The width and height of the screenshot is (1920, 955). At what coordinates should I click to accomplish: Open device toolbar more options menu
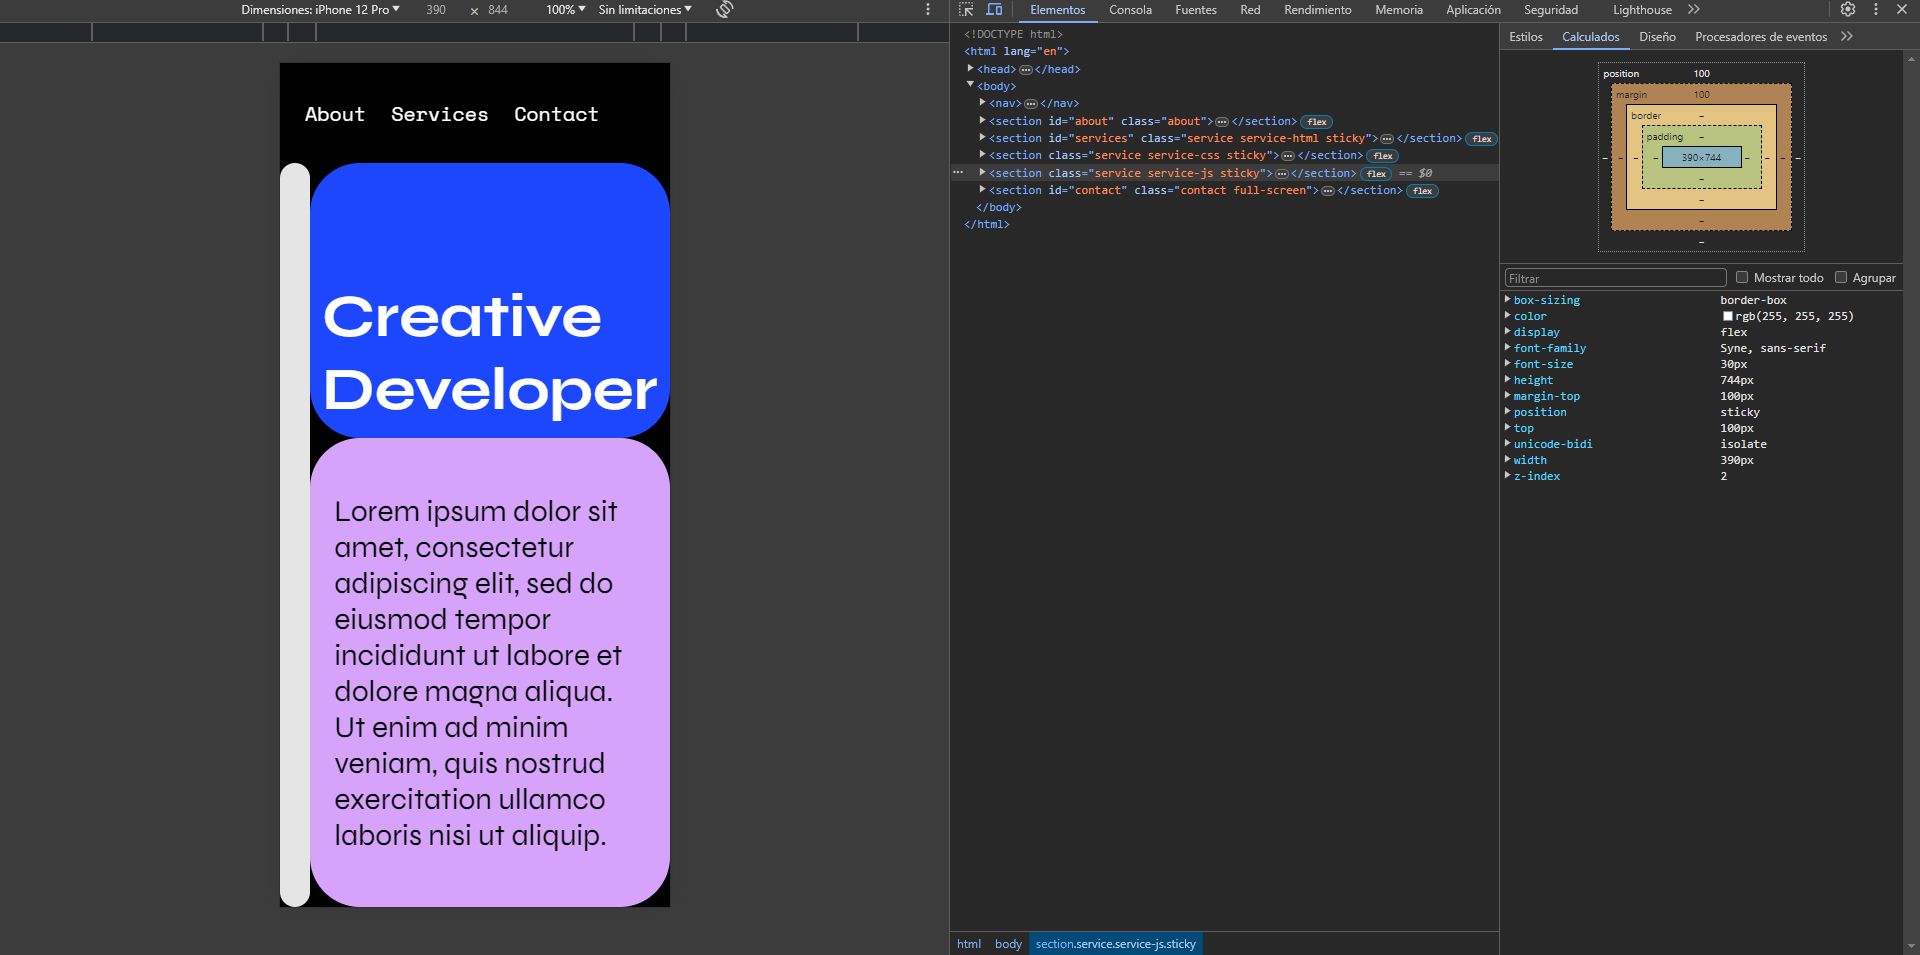coord(928,10)
